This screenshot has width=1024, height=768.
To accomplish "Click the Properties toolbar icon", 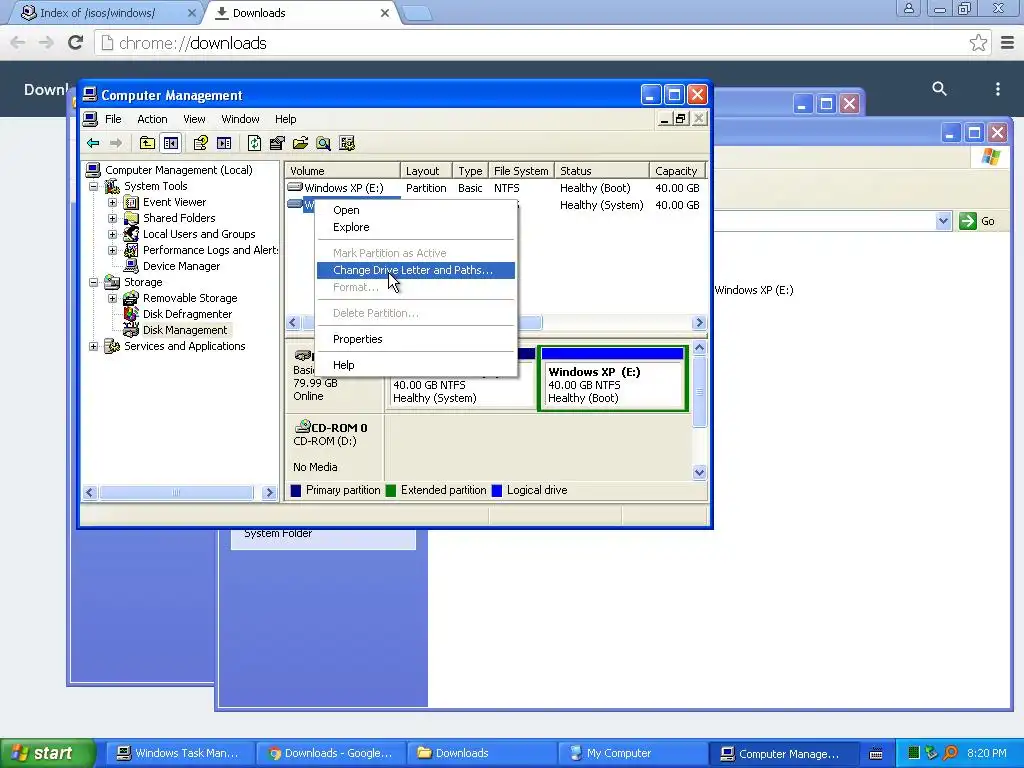I will point(277,143).
